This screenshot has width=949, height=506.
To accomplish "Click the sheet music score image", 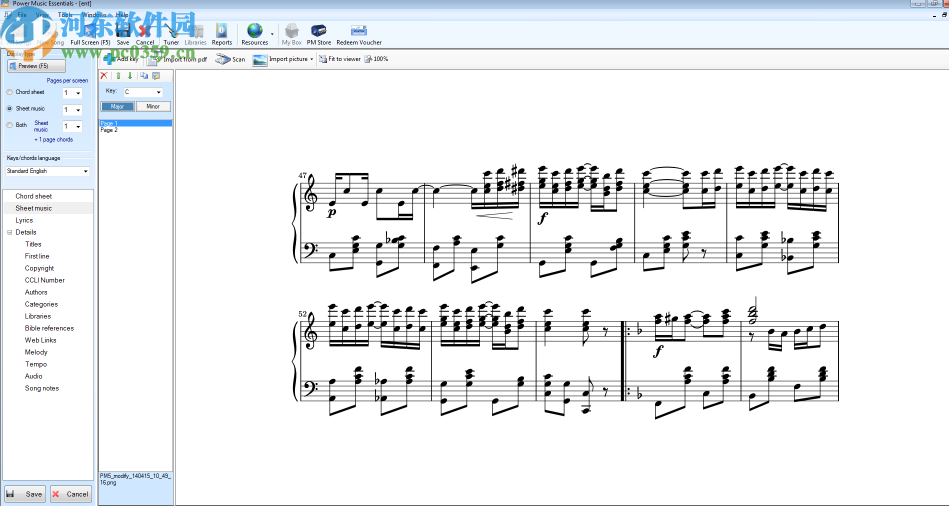I will [566, 291].
